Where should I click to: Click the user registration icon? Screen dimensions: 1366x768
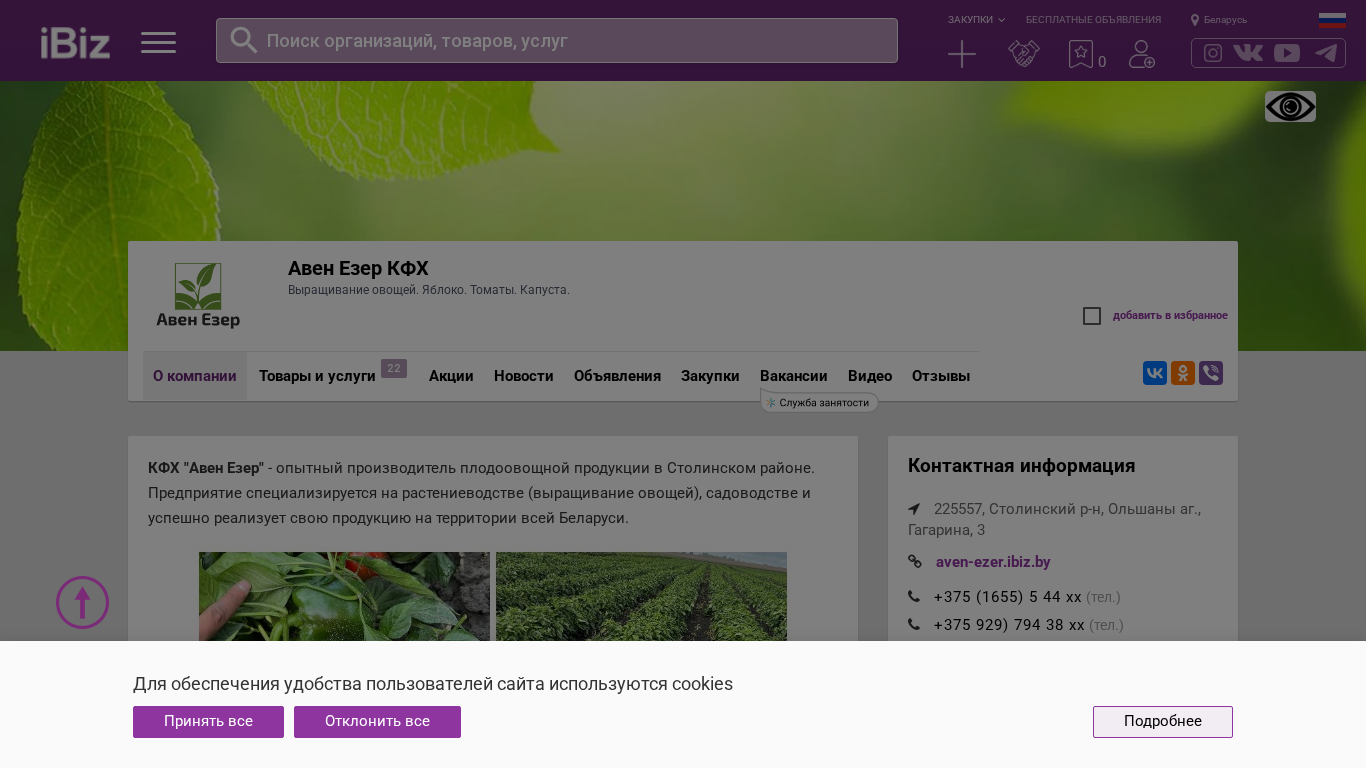coord(1142,54)
